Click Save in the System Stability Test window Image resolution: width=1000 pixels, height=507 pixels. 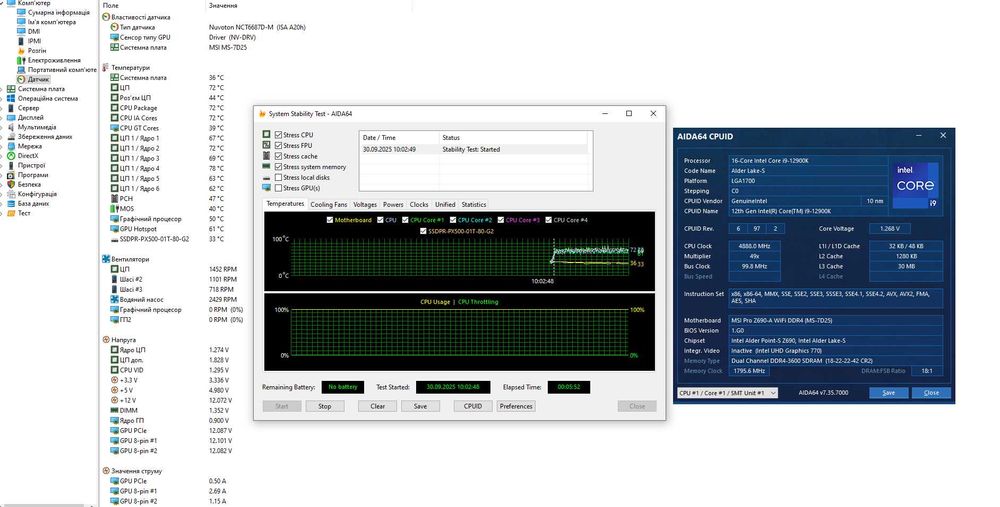click(420, 406)
